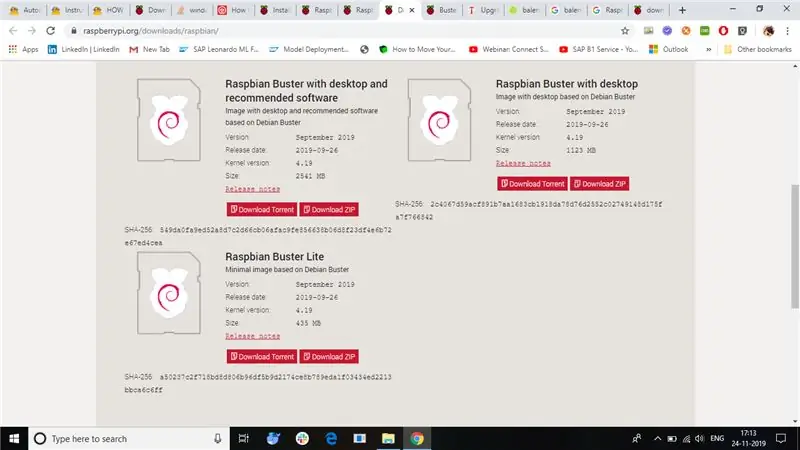Open the Apps bookmark shortcut
Image resolution: width=800 pixels, height=450 pixels.
23,49
